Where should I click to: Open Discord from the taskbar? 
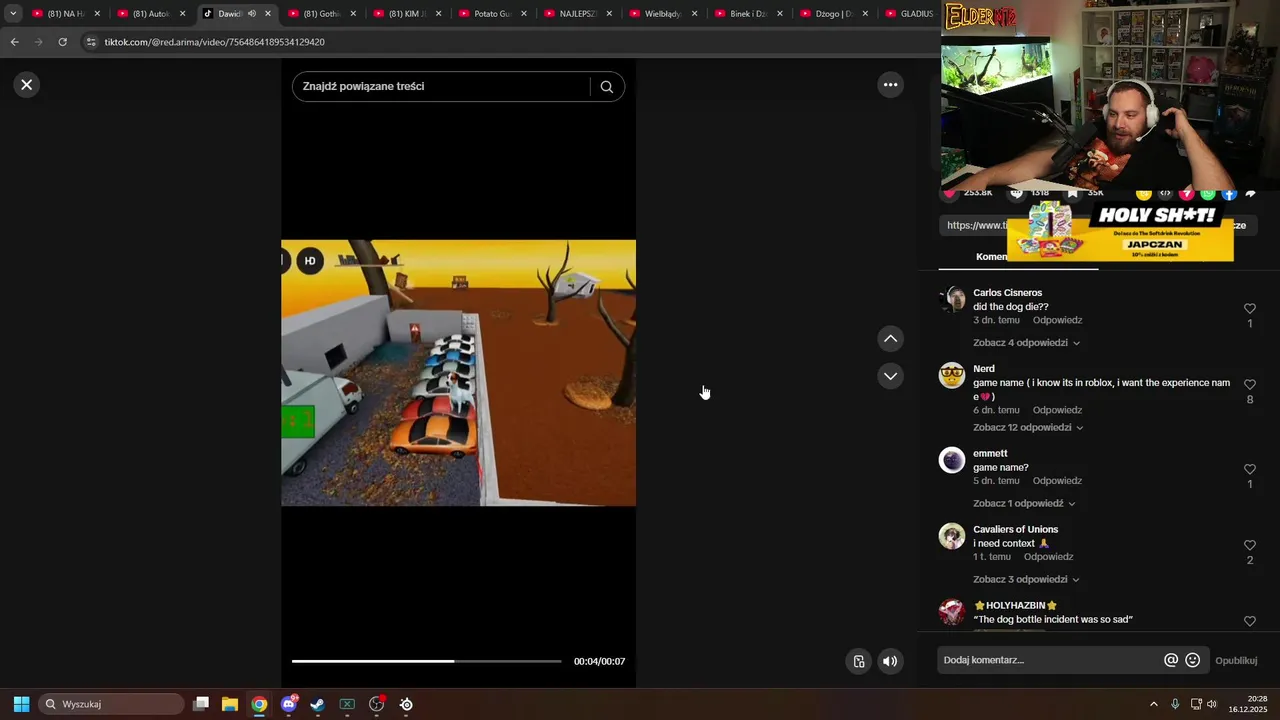tap(289, 704)
